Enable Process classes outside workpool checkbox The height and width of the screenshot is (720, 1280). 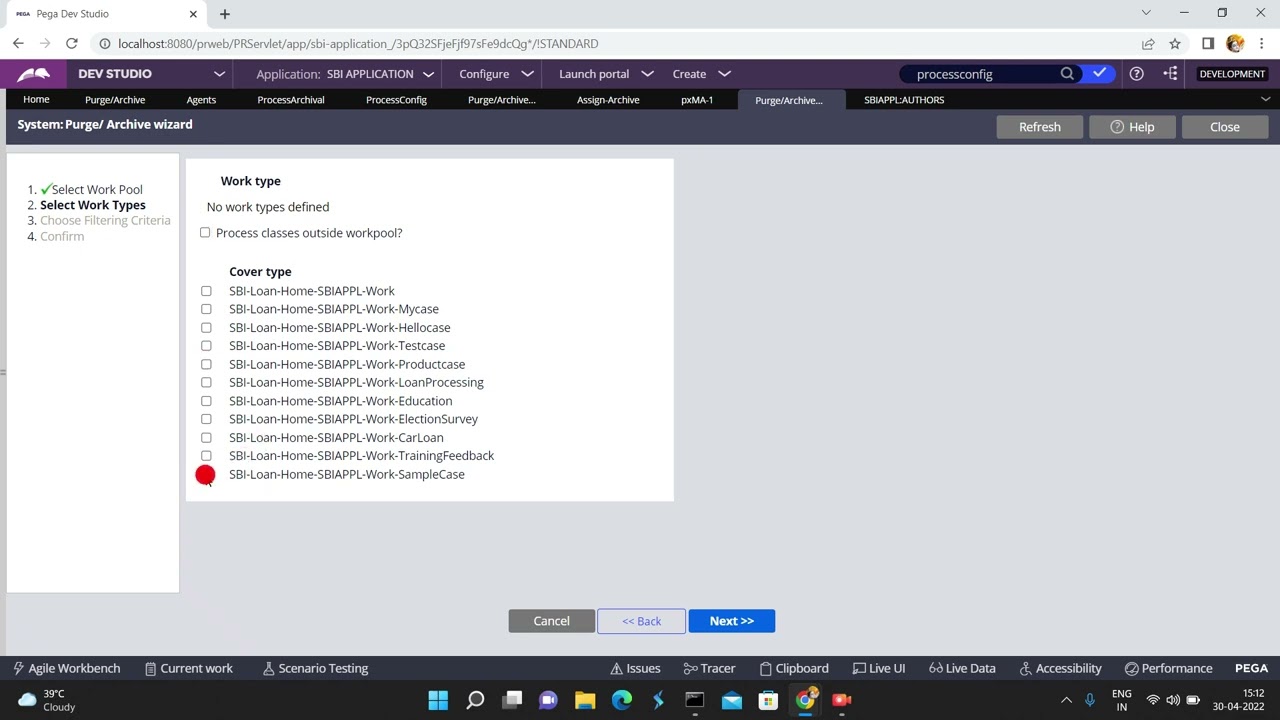pos(205,233)
